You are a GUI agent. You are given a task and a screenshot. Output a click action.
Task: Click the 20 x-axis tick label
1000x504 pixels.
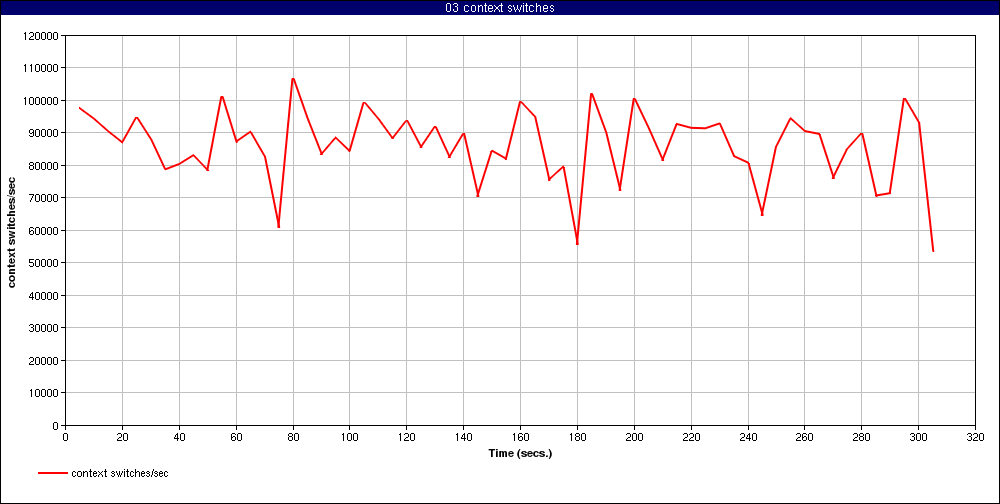[122, 436]
